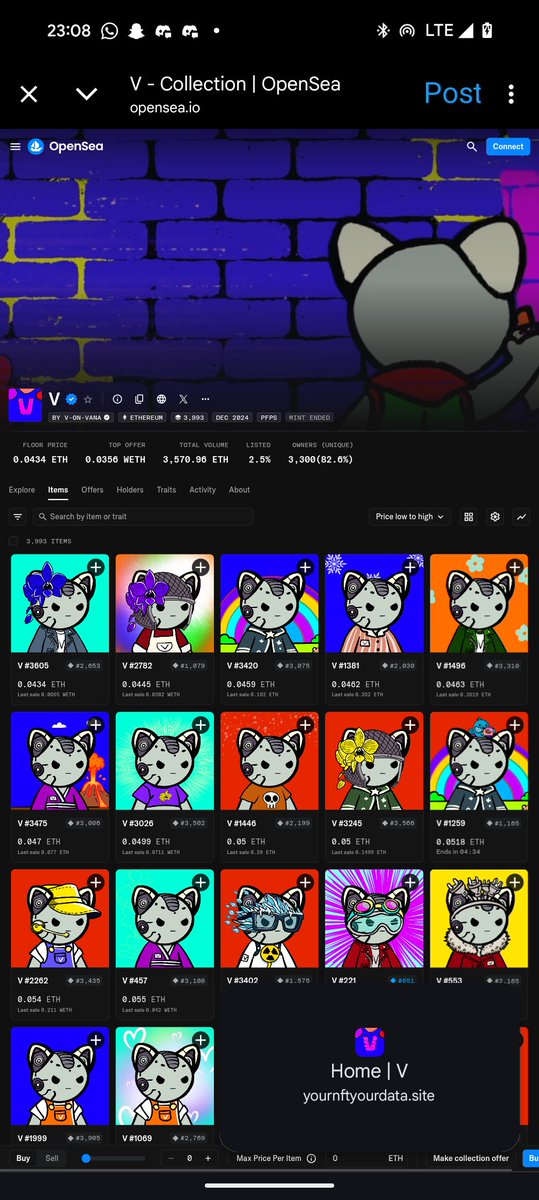Add V #3605 to cart with plus
This screenshot has width=539, height=1200.
96,567
